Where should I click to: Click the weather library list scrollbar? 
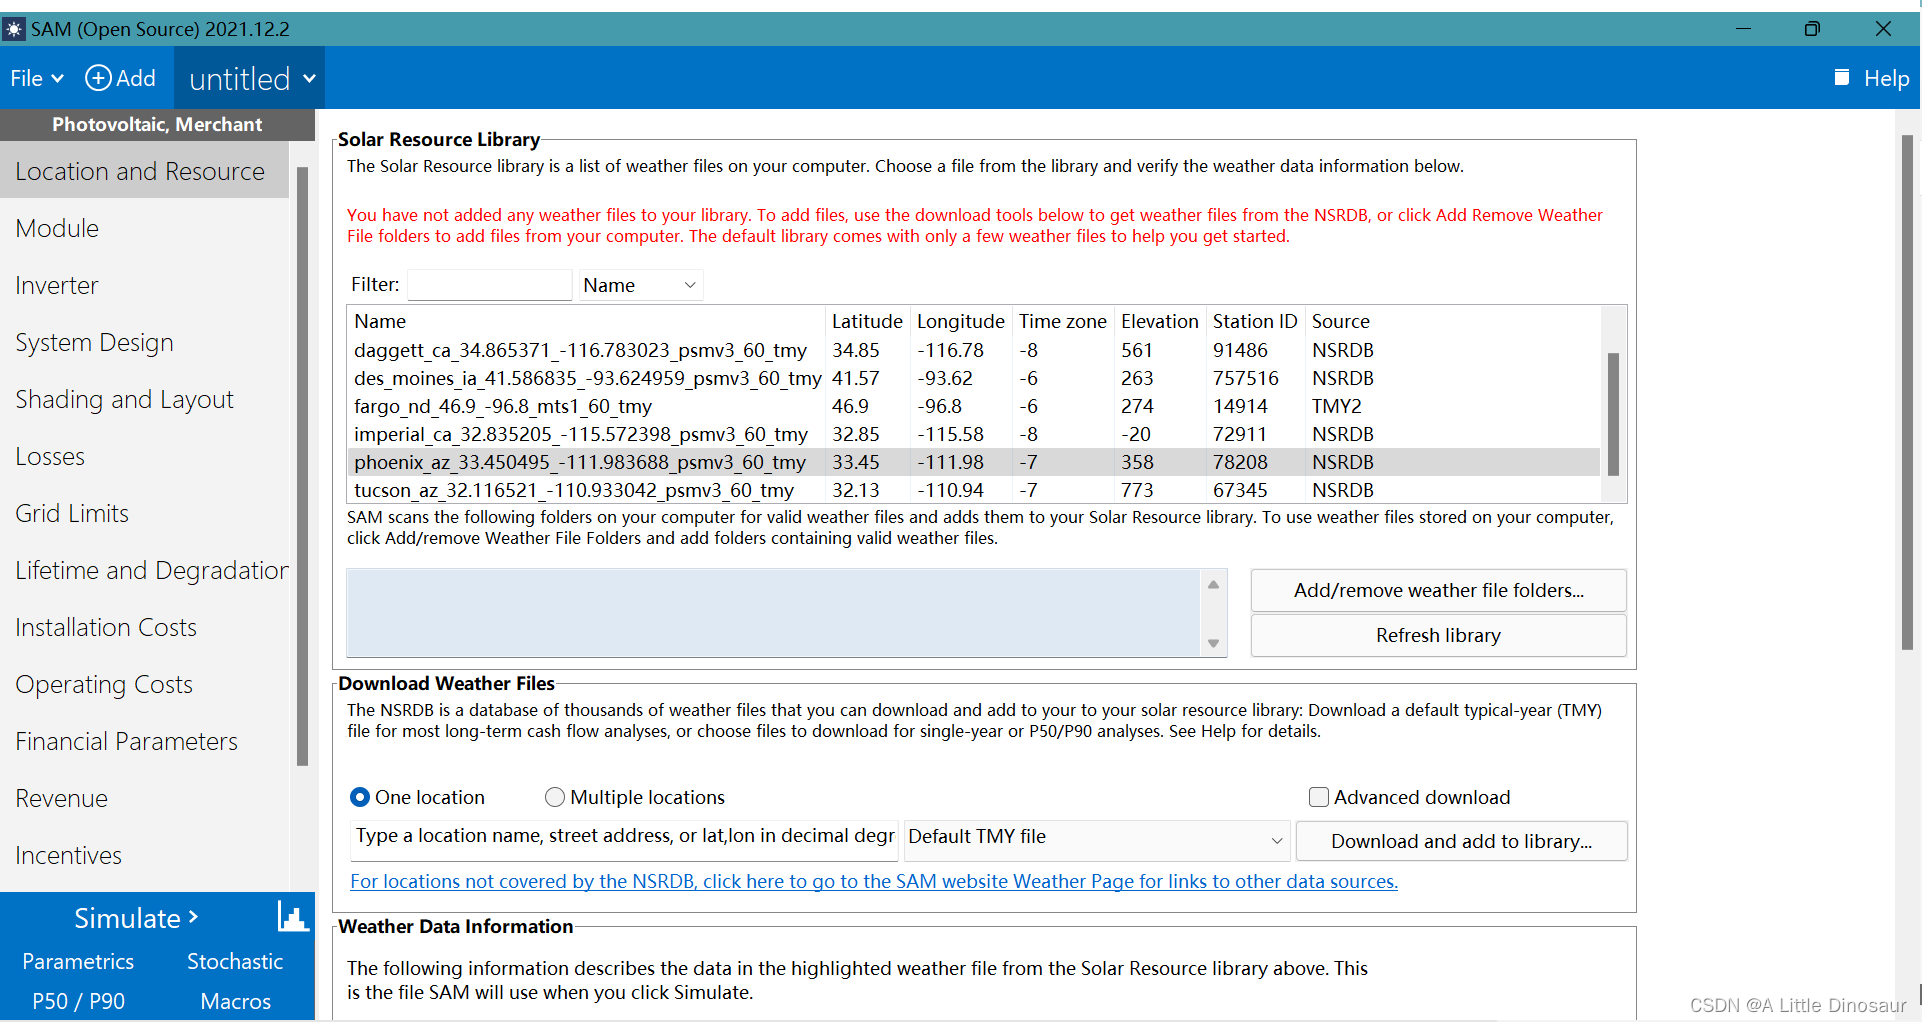1613,413
